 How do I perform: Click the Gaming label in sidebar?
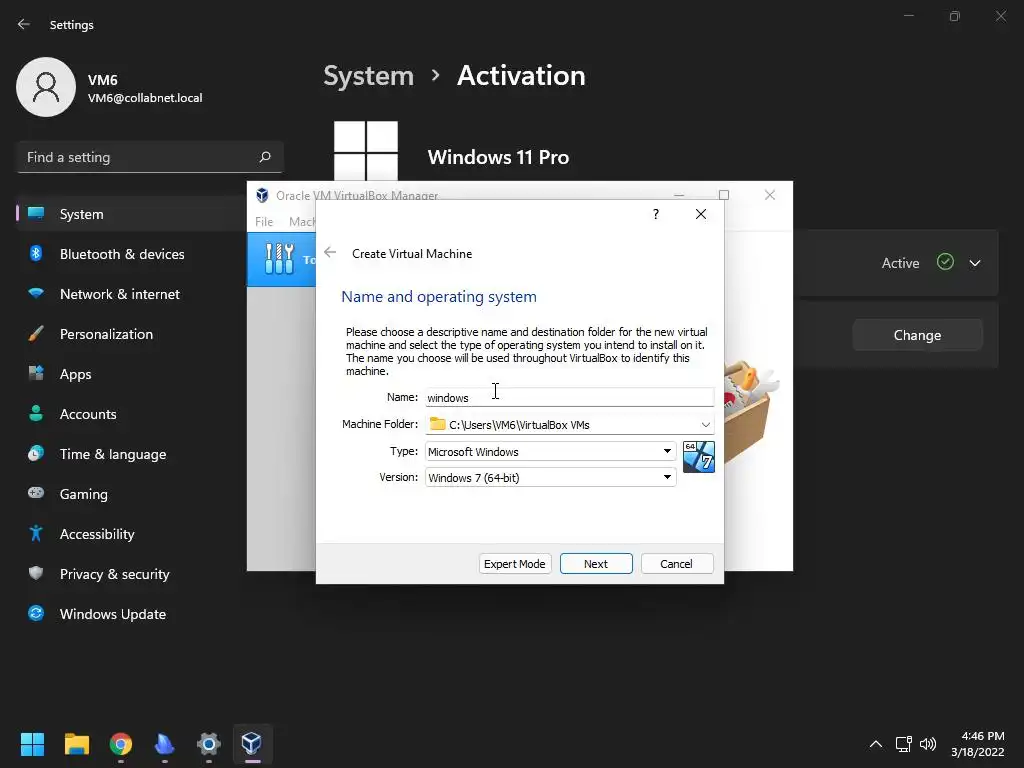84,494
